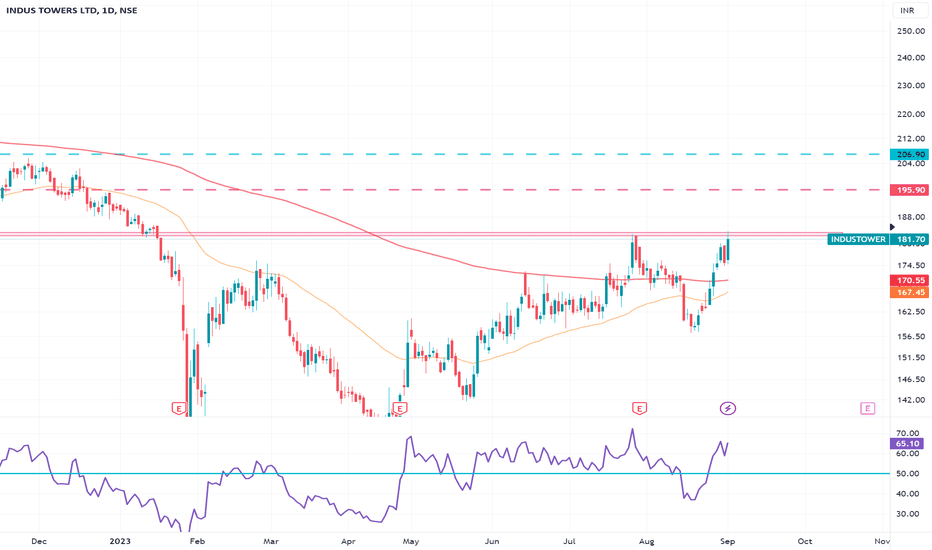
Task: Click the 70.00 RSI axis label
Action: pyautogui.click(x=908, y=433)
